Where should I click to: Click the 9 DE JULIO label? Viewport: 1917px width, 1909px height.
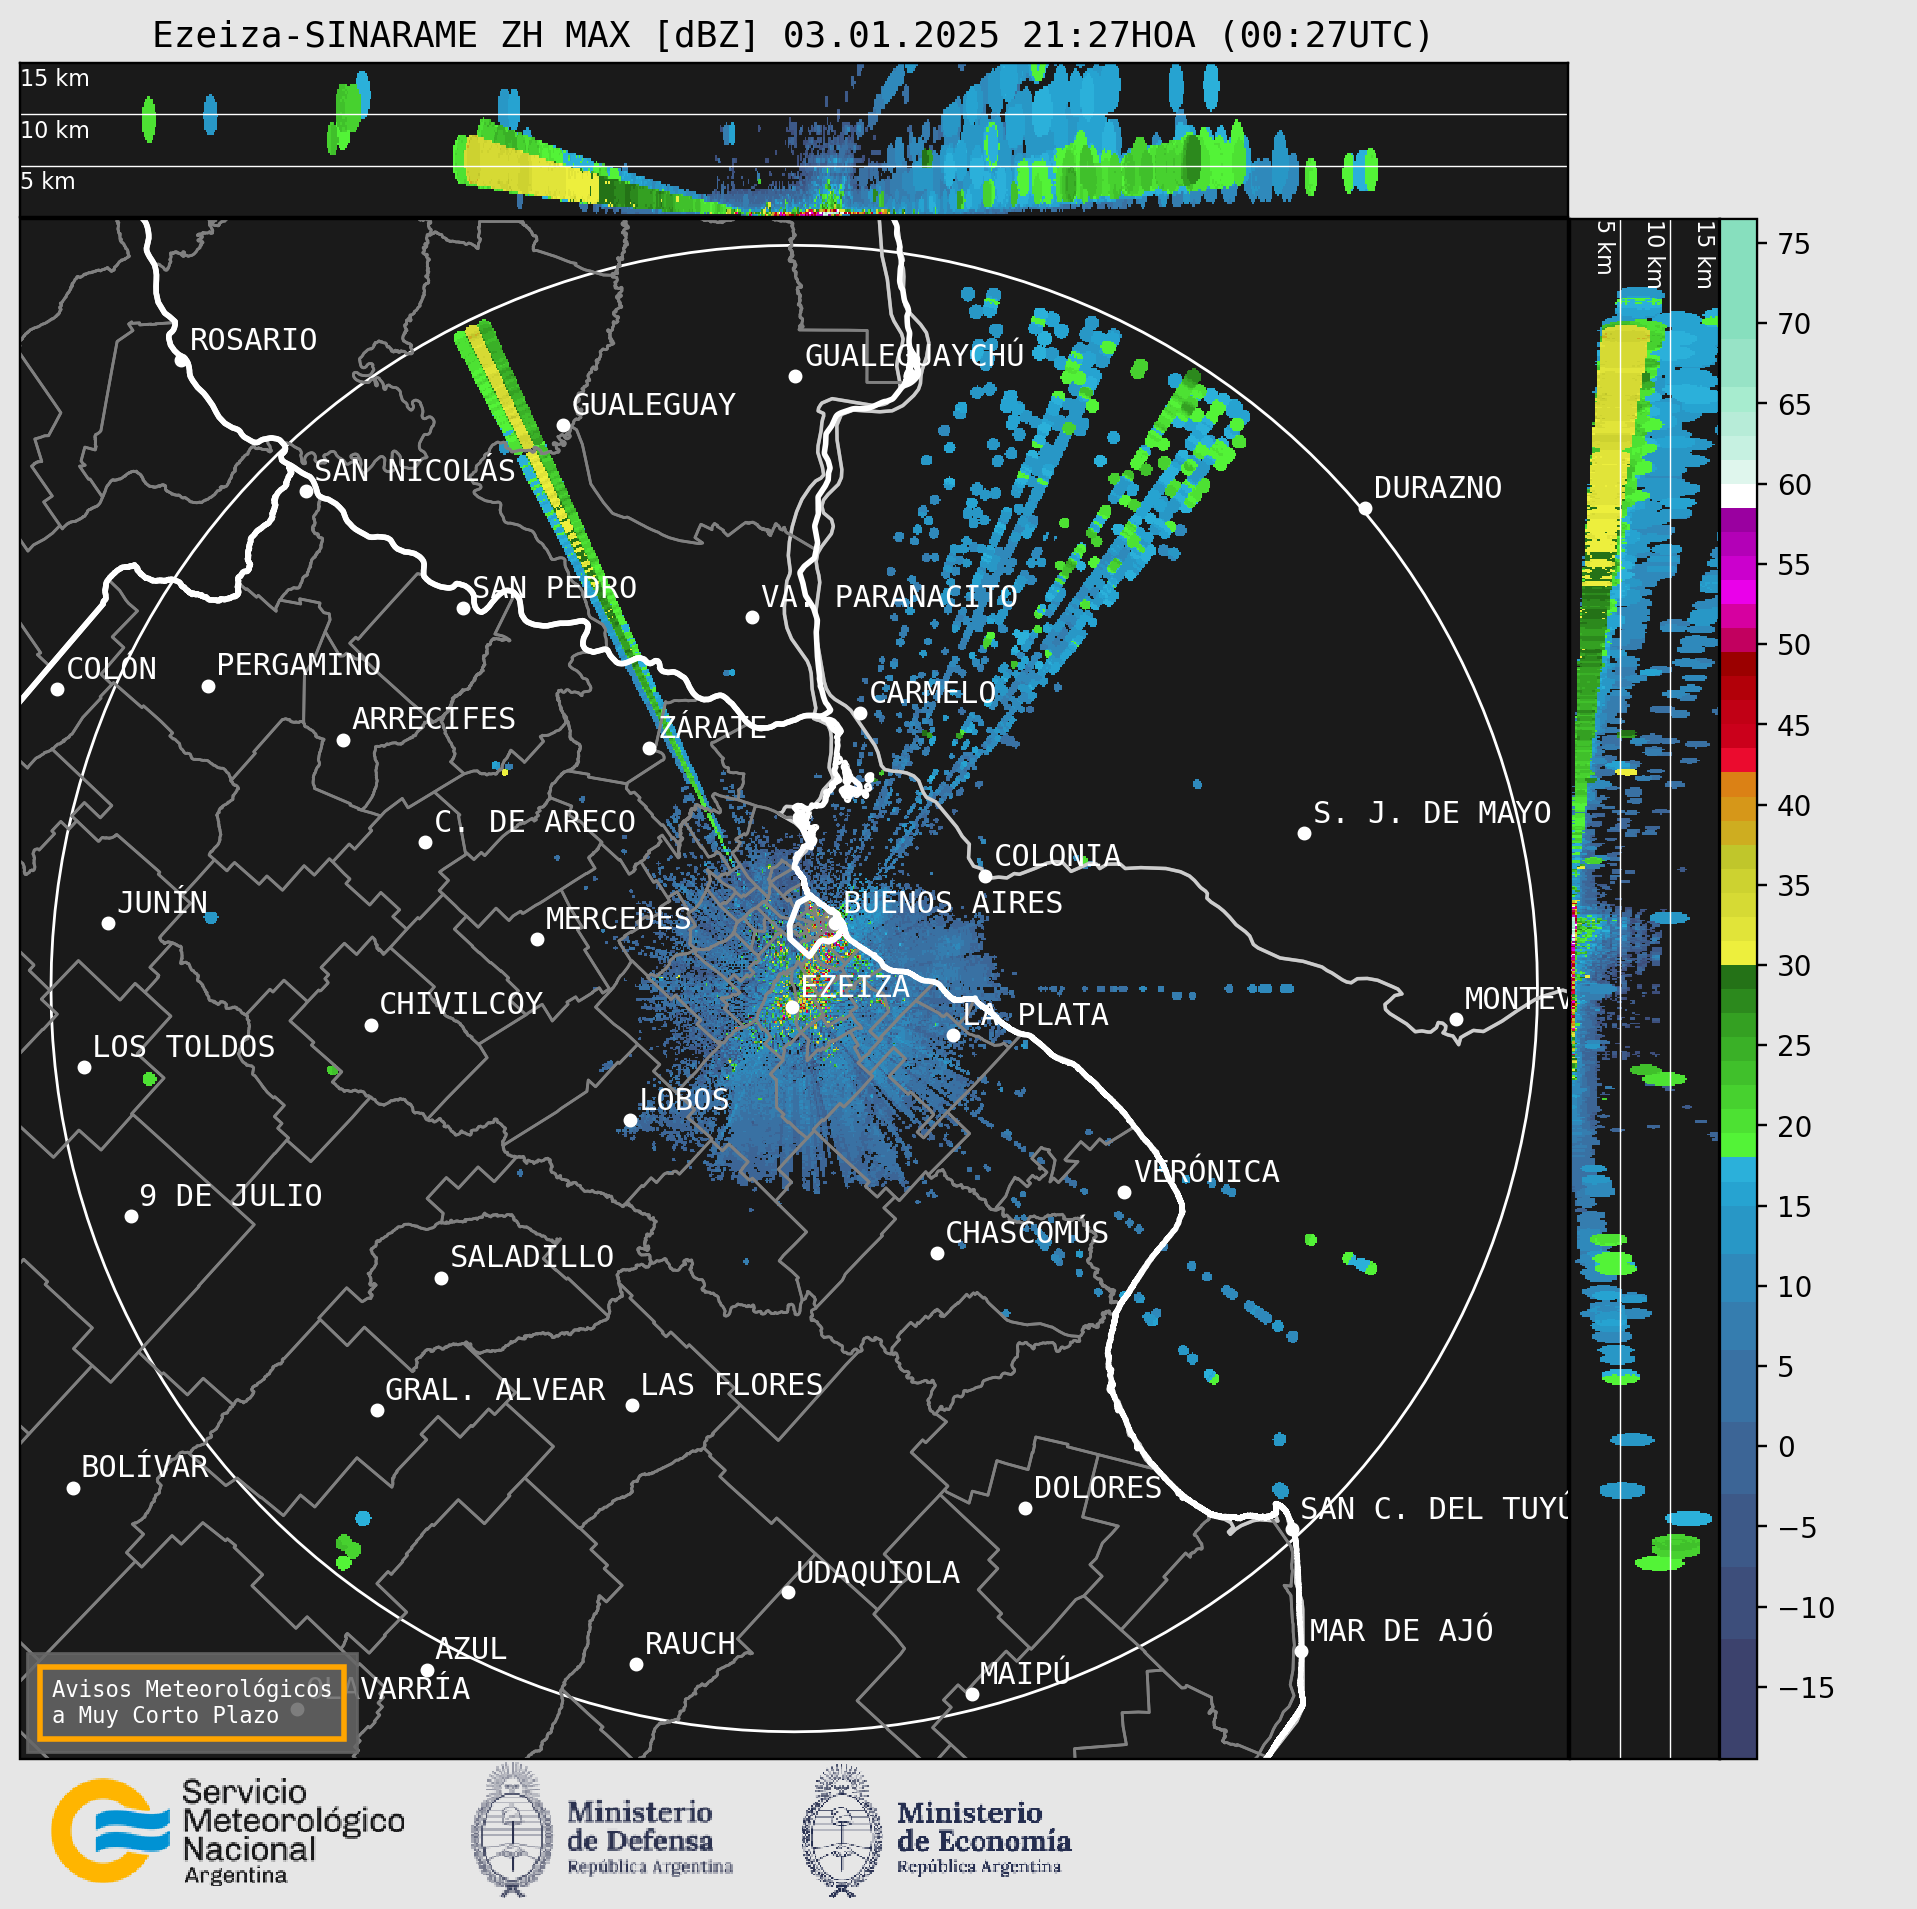click(x=230, y=1196)
